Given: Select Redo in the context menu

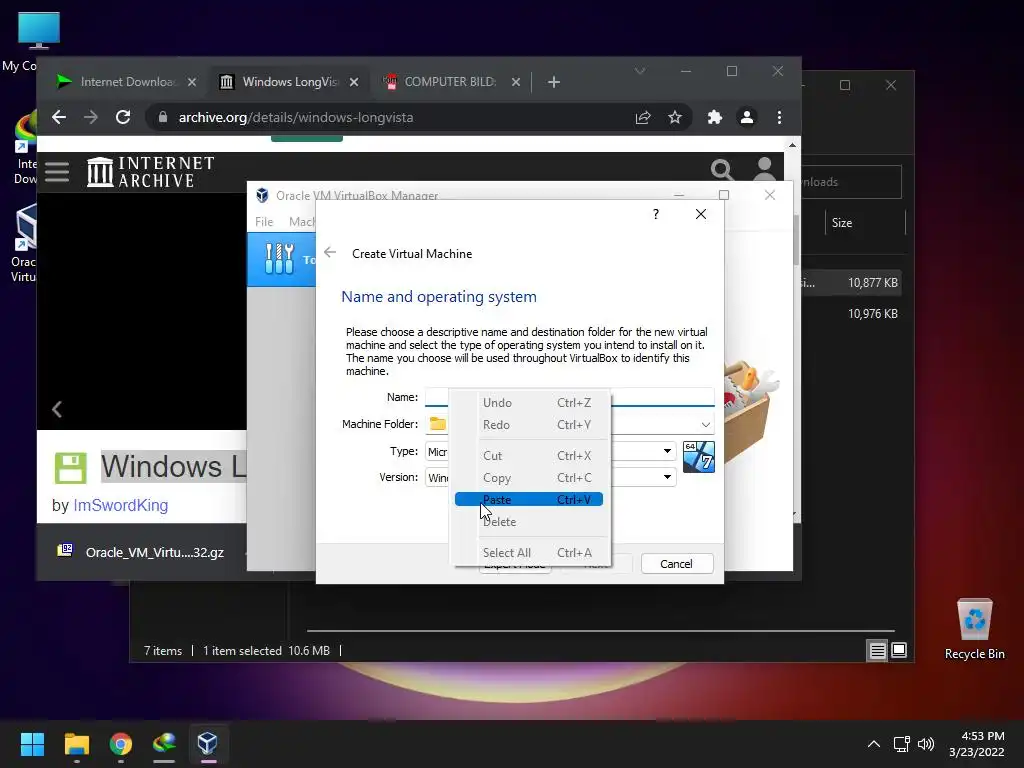Looking at the screenshot, I should tap(528, 424).
